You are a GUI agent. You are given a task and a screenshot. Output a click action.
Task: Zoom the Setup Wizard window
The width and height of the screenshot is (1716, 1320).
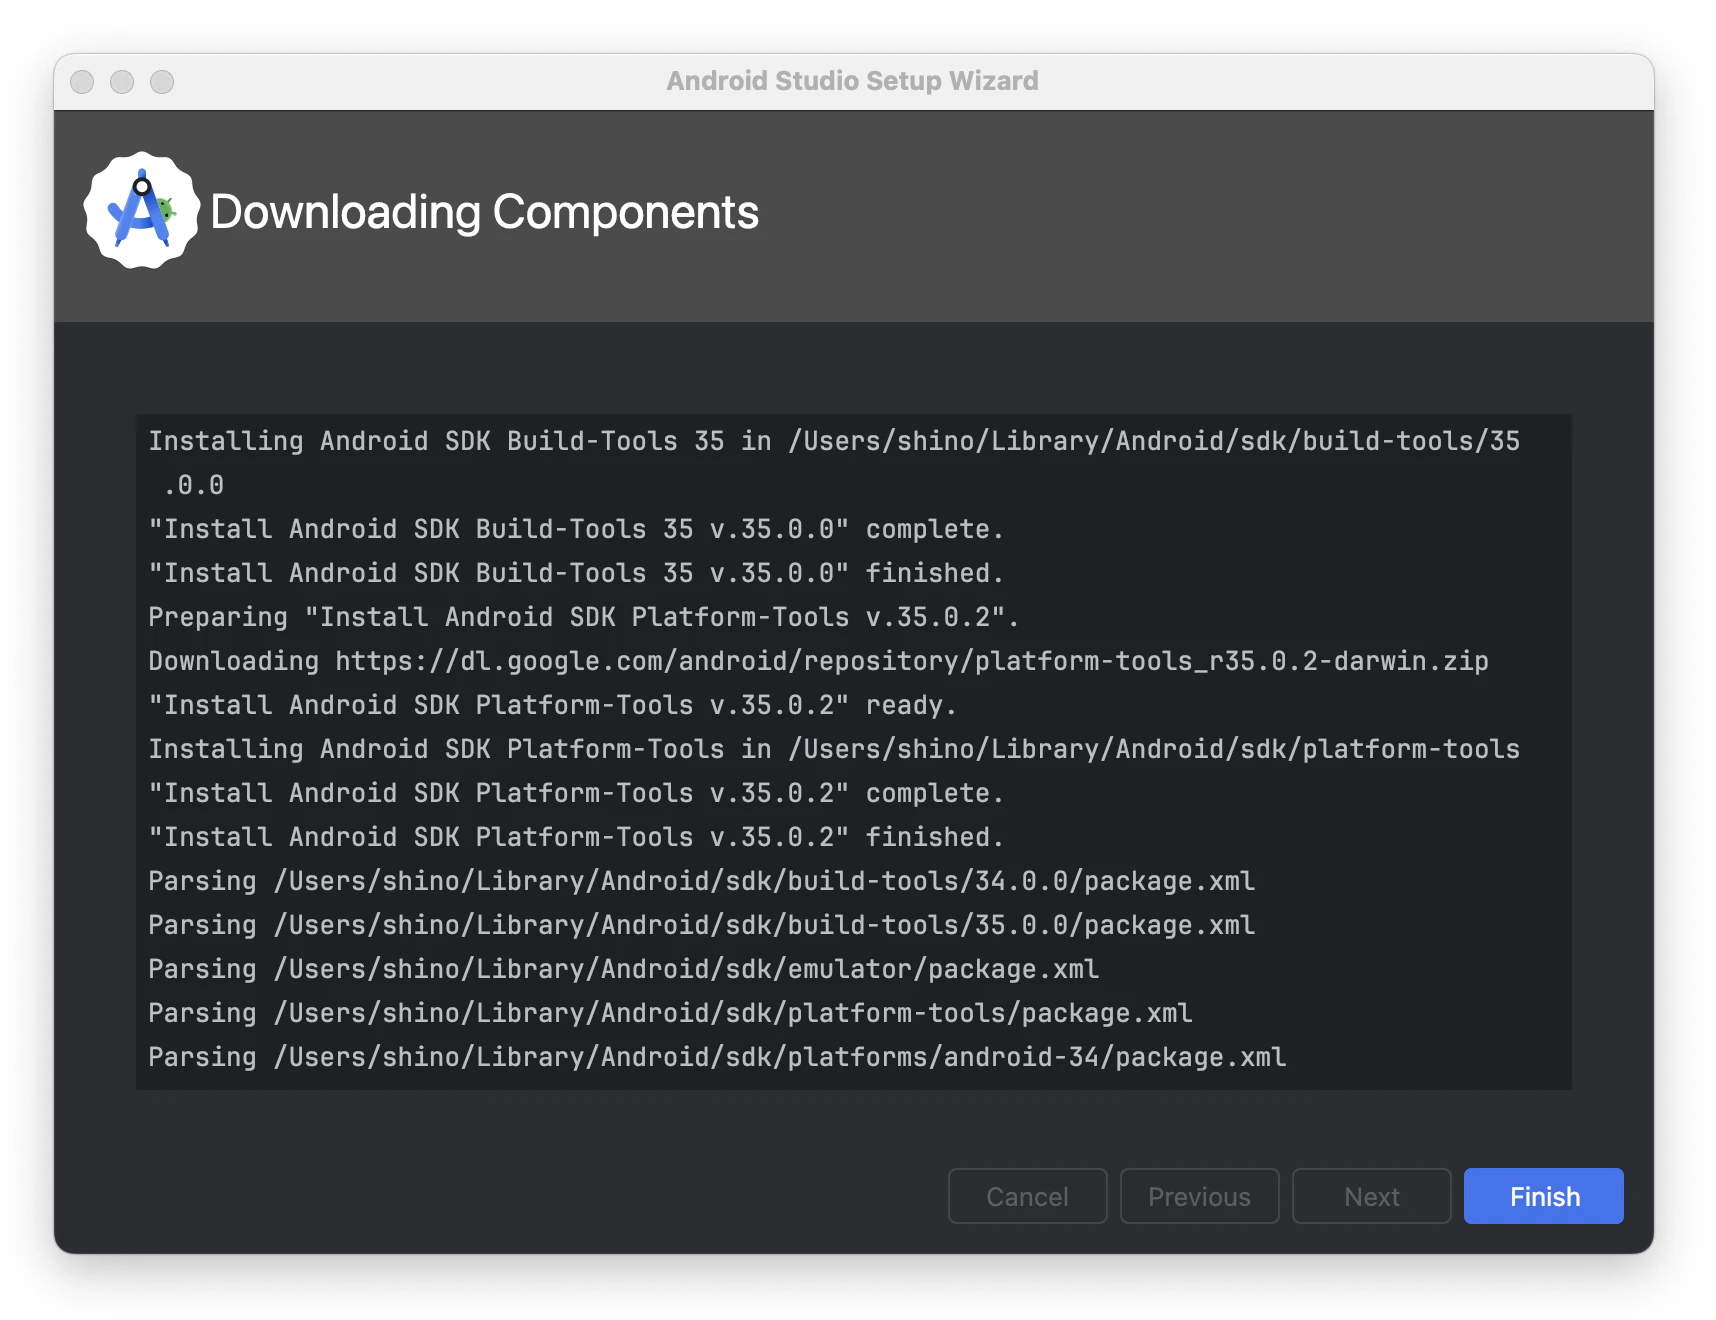pos(162,82)
